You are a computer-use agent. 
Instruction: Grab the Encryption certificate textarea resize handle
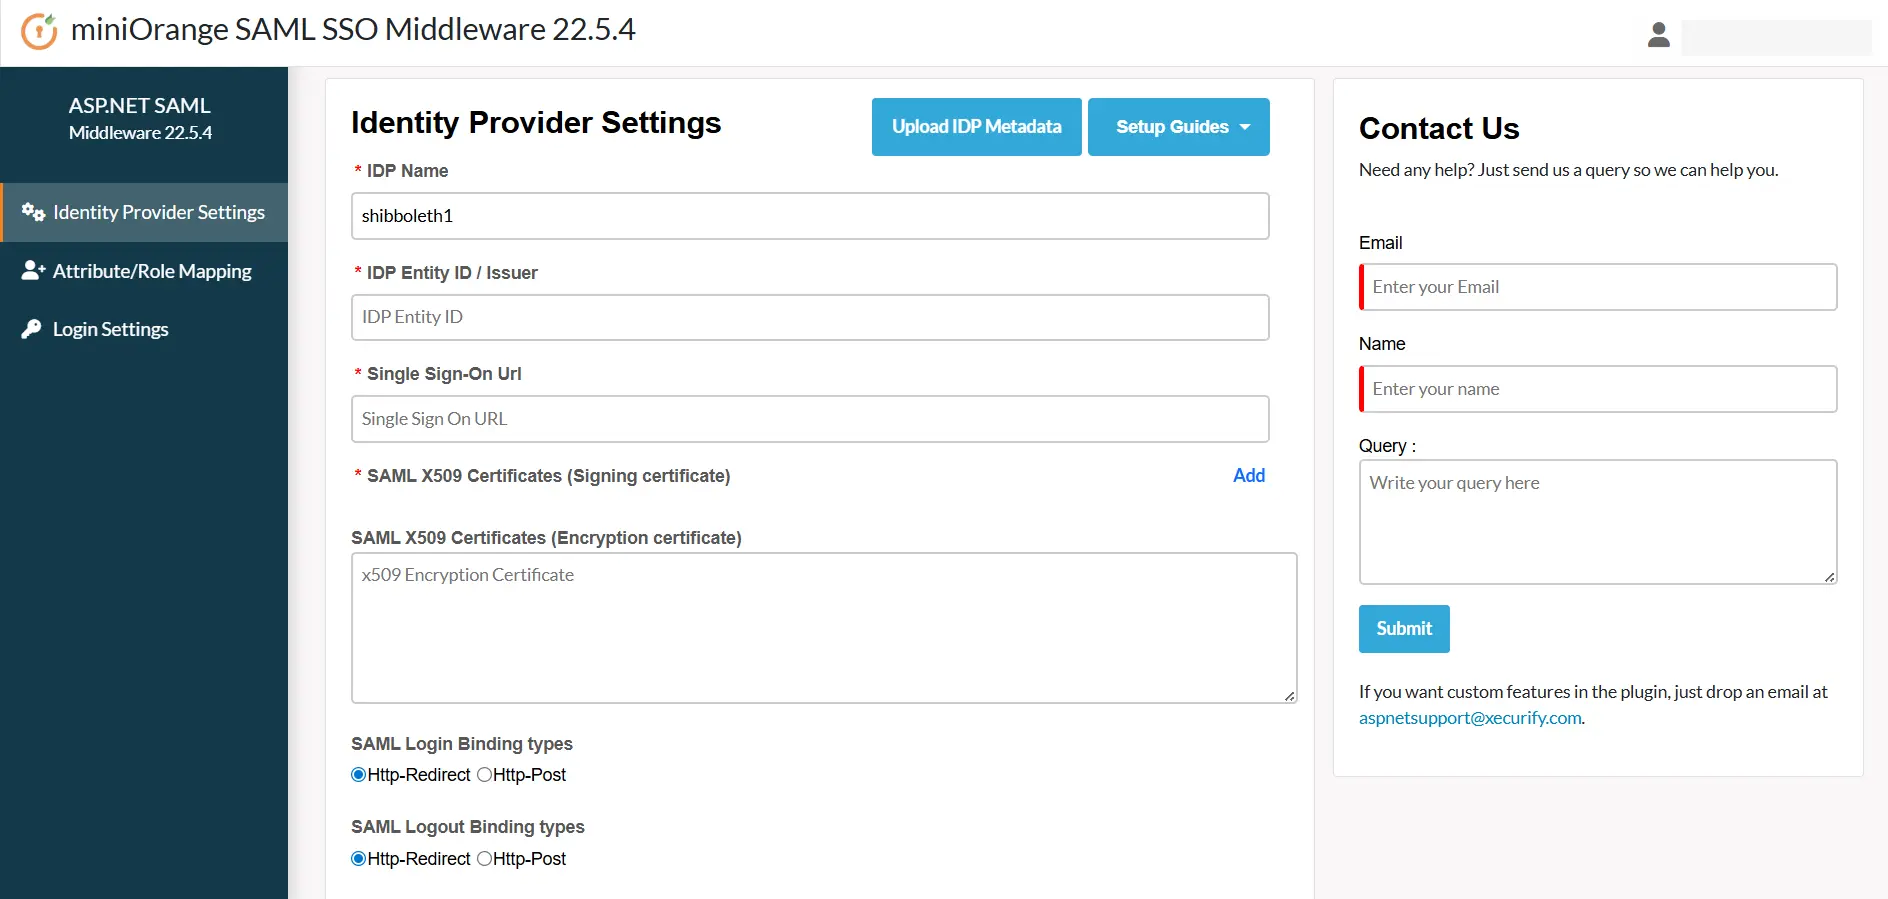[1289, 695]
